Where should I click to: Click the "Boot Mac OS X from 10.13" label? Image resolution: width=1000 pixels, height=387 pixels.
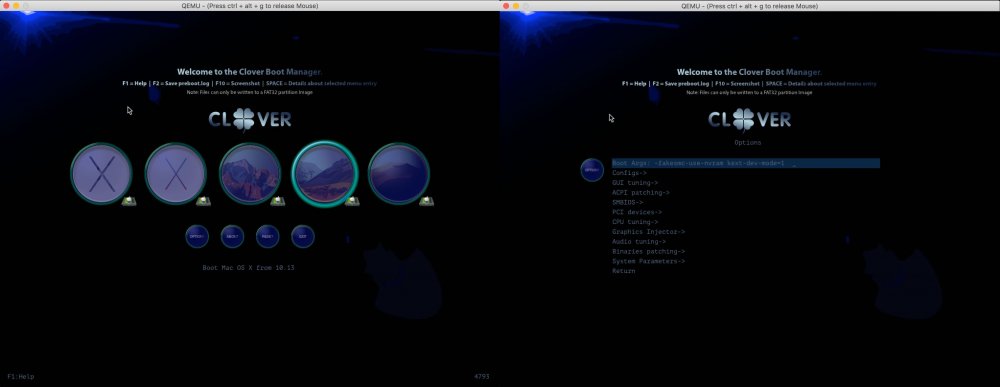pos(248,268)
